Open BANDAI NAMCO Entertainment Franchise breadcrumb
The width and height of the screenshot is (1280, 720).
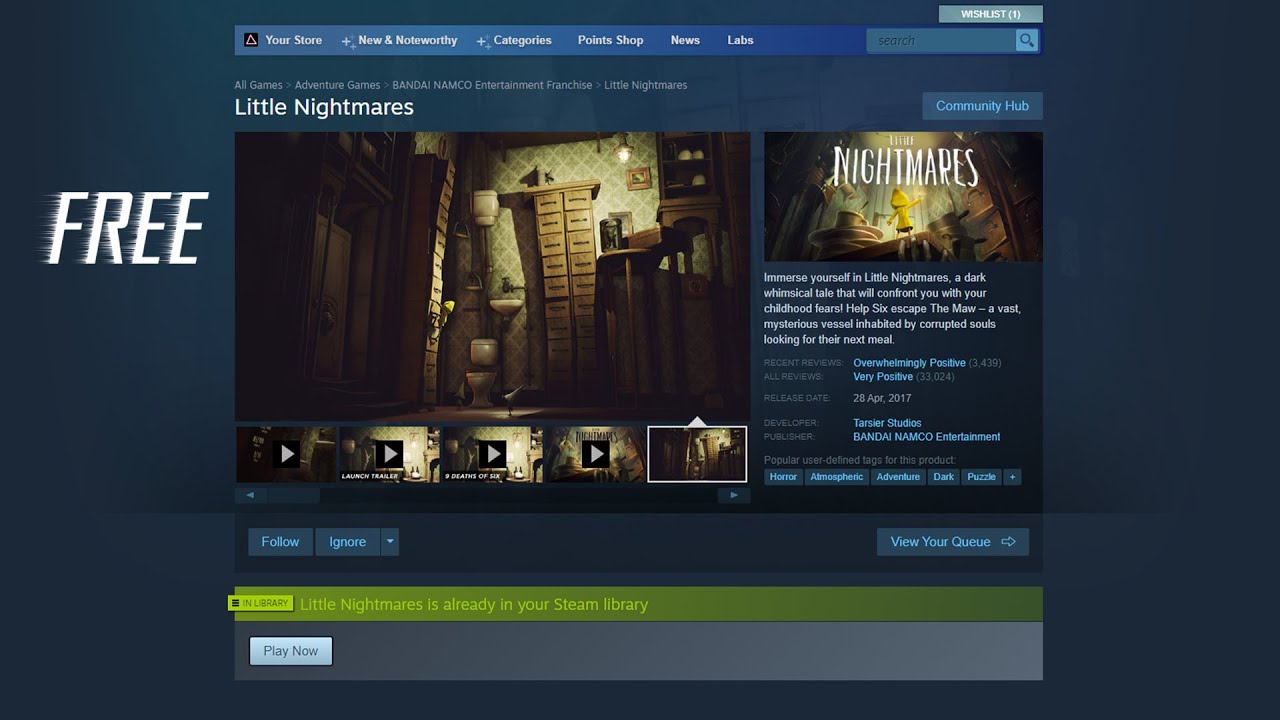coord(492,85)
